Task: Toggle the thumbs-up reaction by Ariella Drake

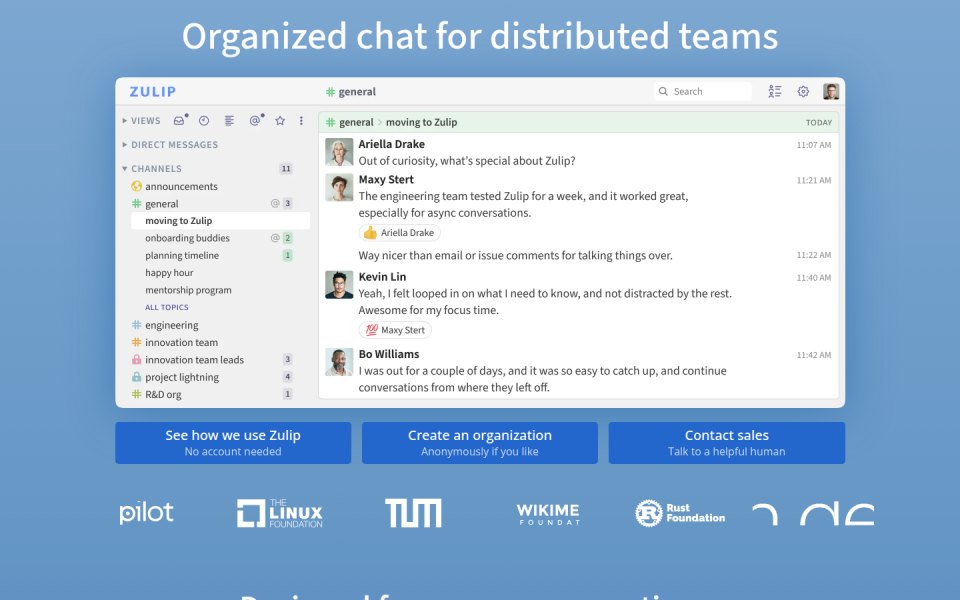Action: point(399,233)
